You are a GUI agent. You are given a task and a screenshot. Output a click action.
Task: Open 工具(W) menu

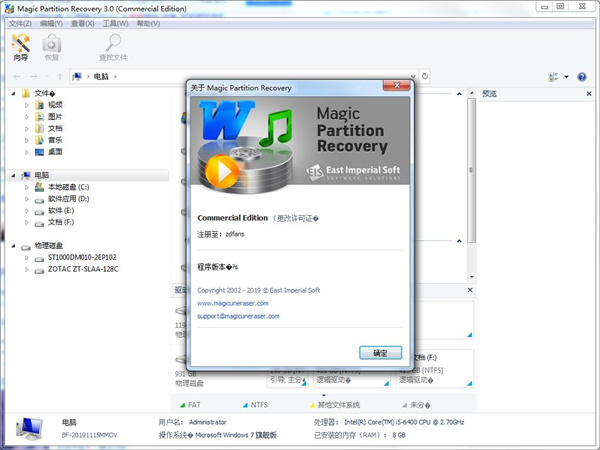pyautogui.click(x=116, y=24)
